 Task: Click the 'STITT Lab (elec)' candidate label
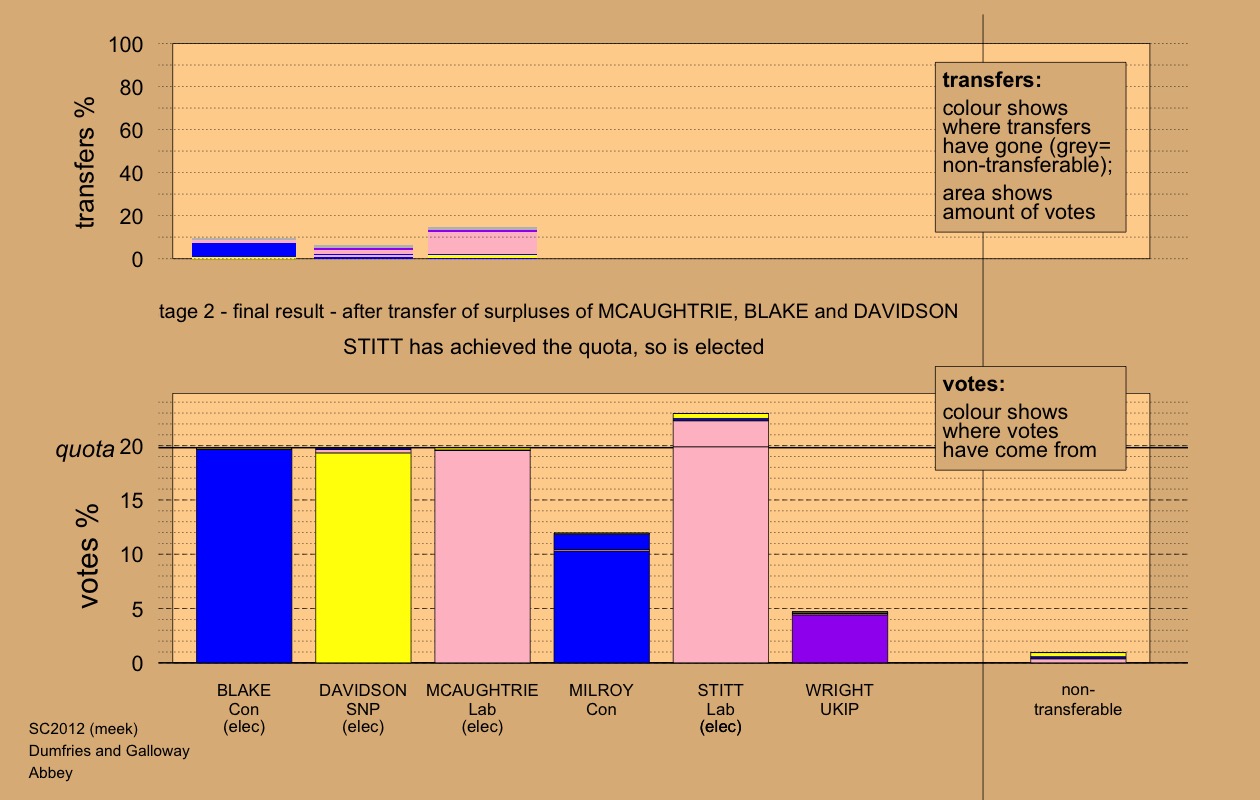(720, 709)
